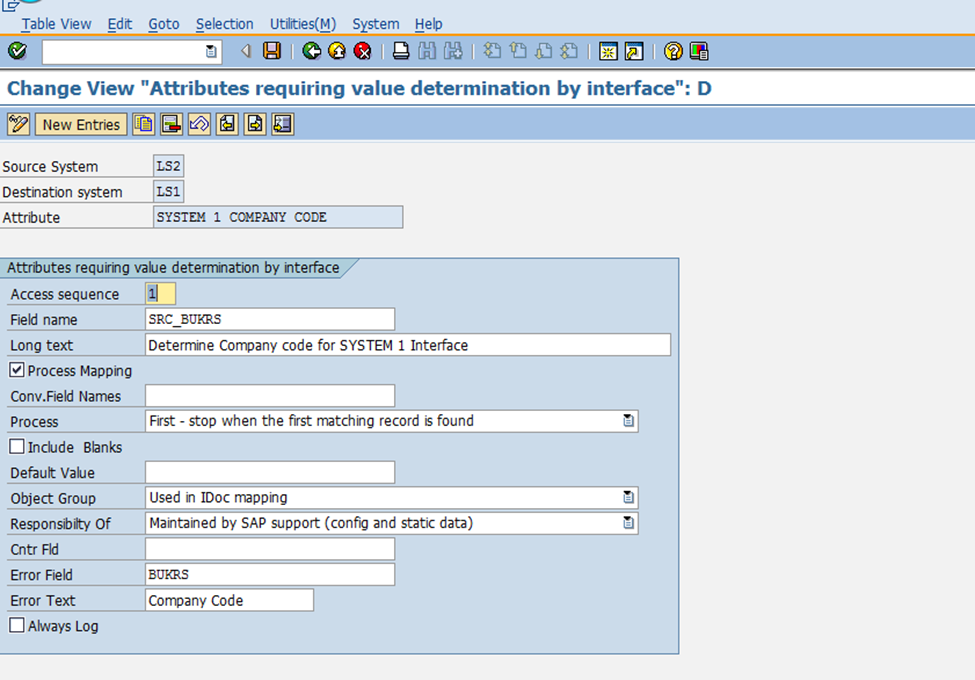This screenshot has width=975, height=680.
Task: Open the Print icon in the standard toolbar
Action: tap(400, 51)
